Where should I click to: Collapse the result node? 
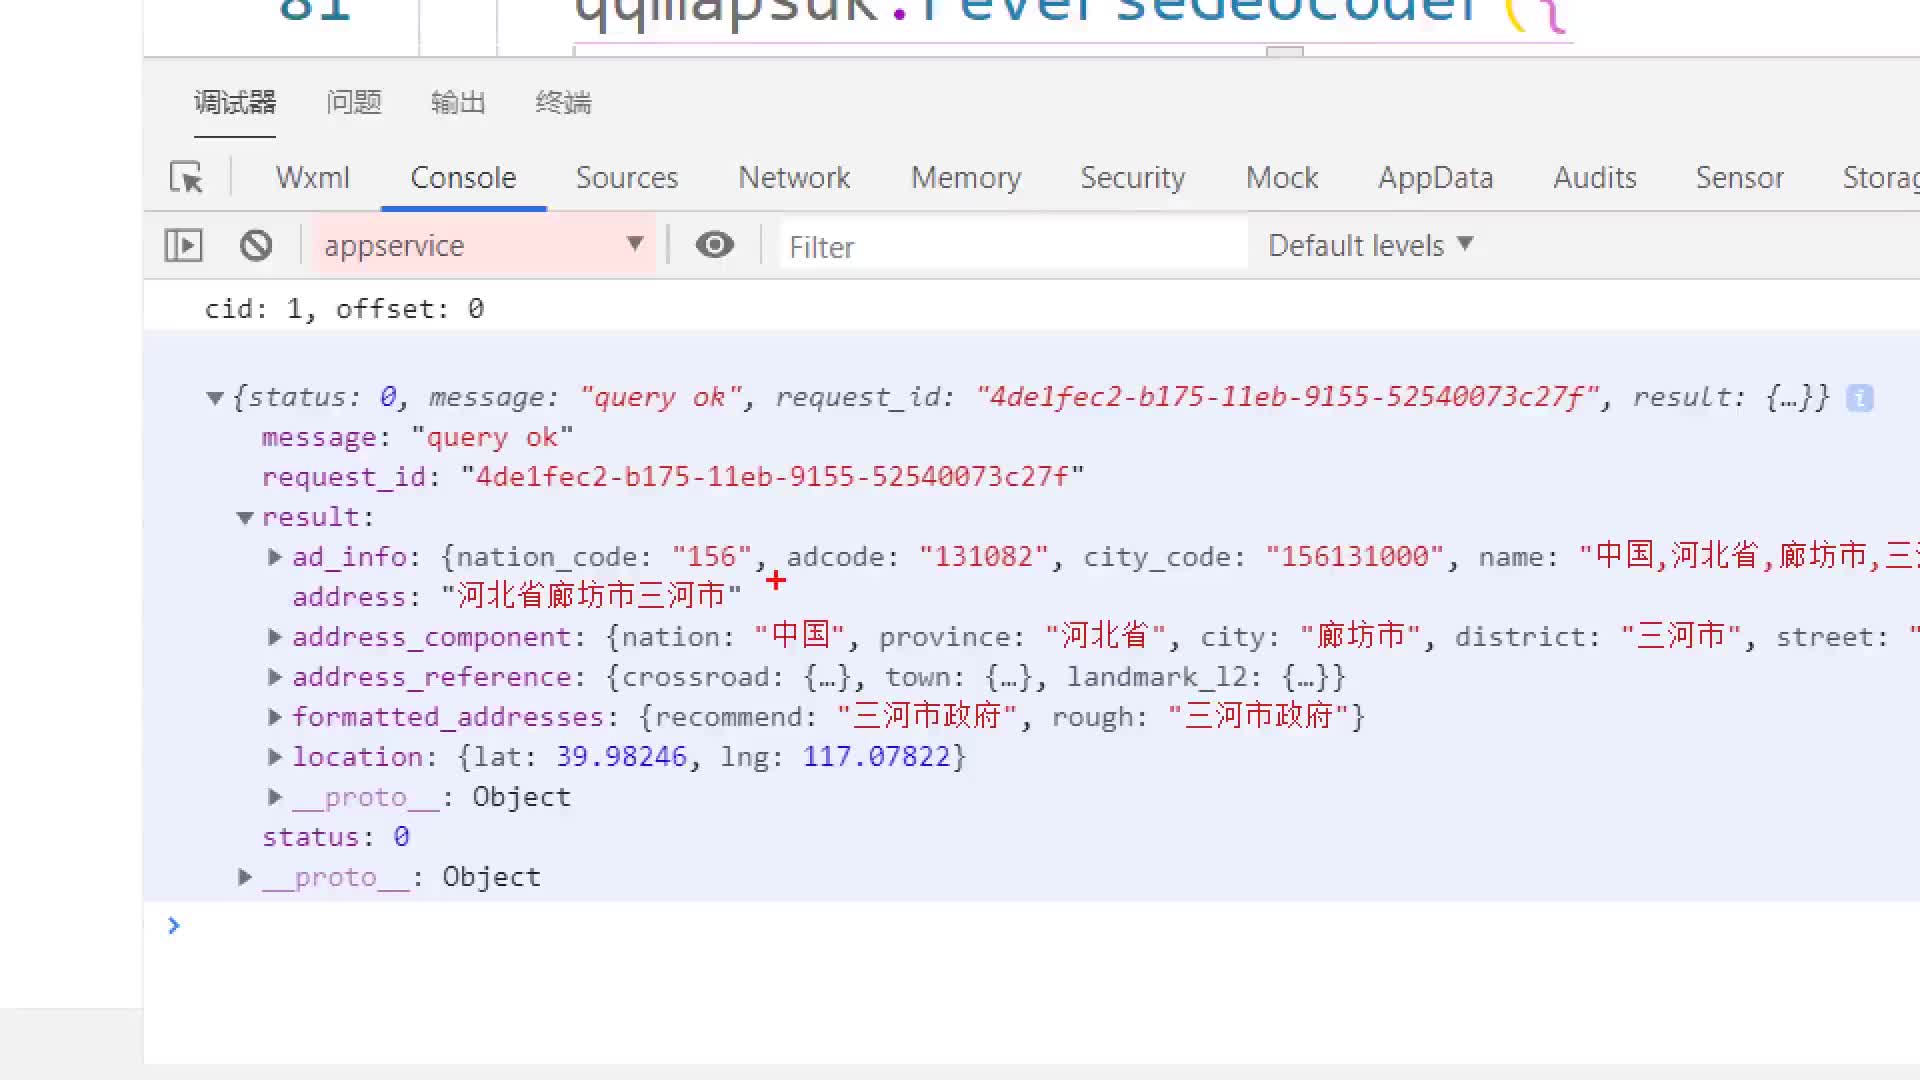245,518
